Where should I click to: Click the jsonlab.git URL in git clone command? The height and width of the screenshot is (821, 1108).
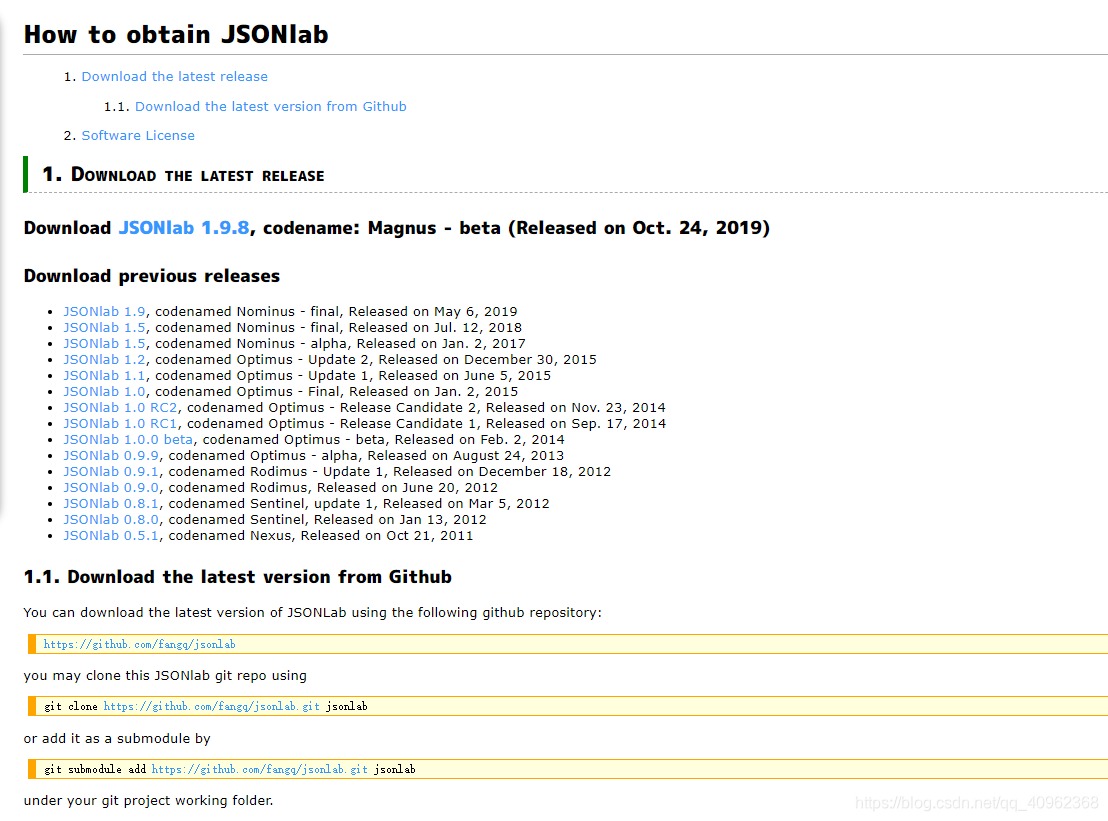pos(211,707)
